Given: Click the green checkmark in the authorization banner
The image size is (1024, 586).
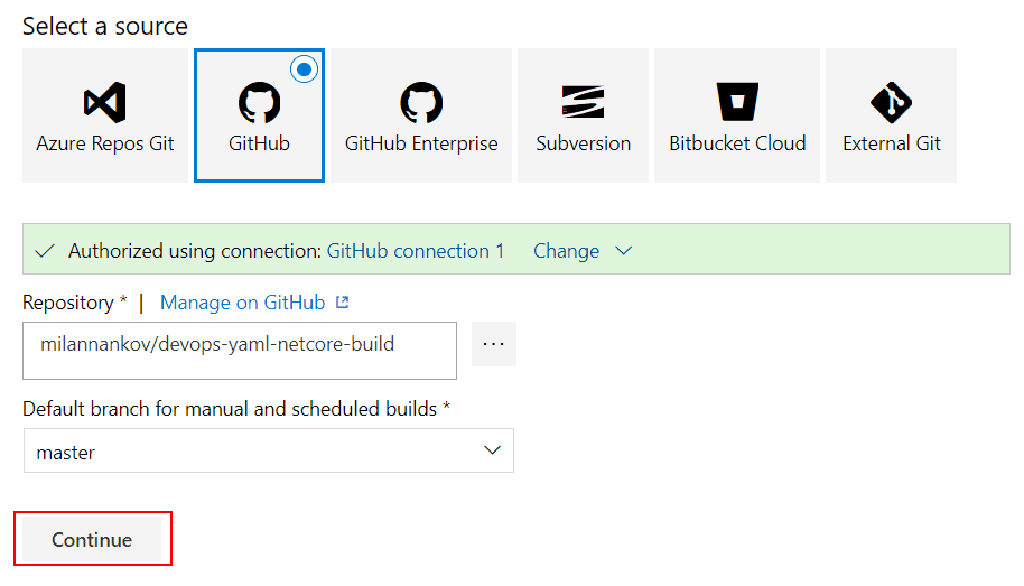Looking at the screenshot, I should [x=44, y=250].
